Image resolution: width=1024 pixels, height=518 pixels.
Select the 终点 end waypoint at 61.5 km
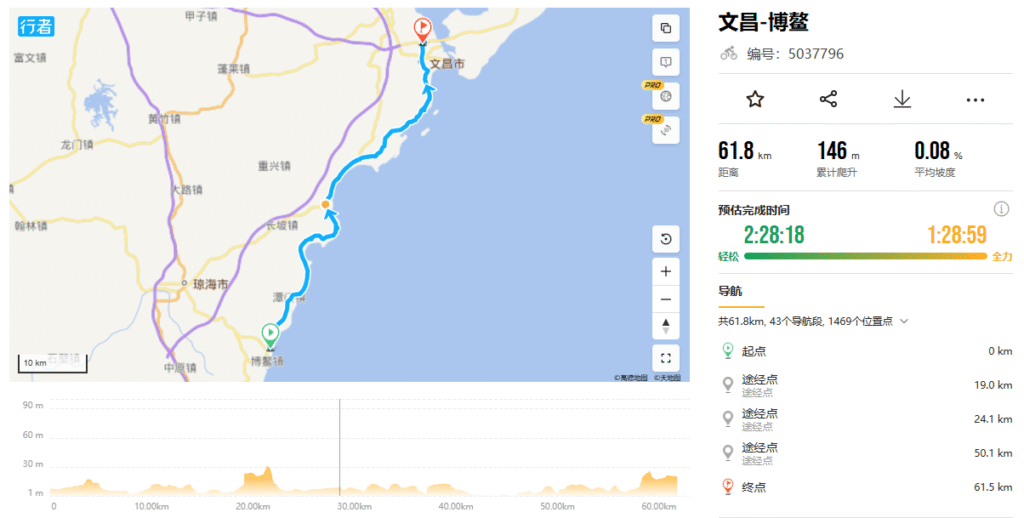coord(865,487)
